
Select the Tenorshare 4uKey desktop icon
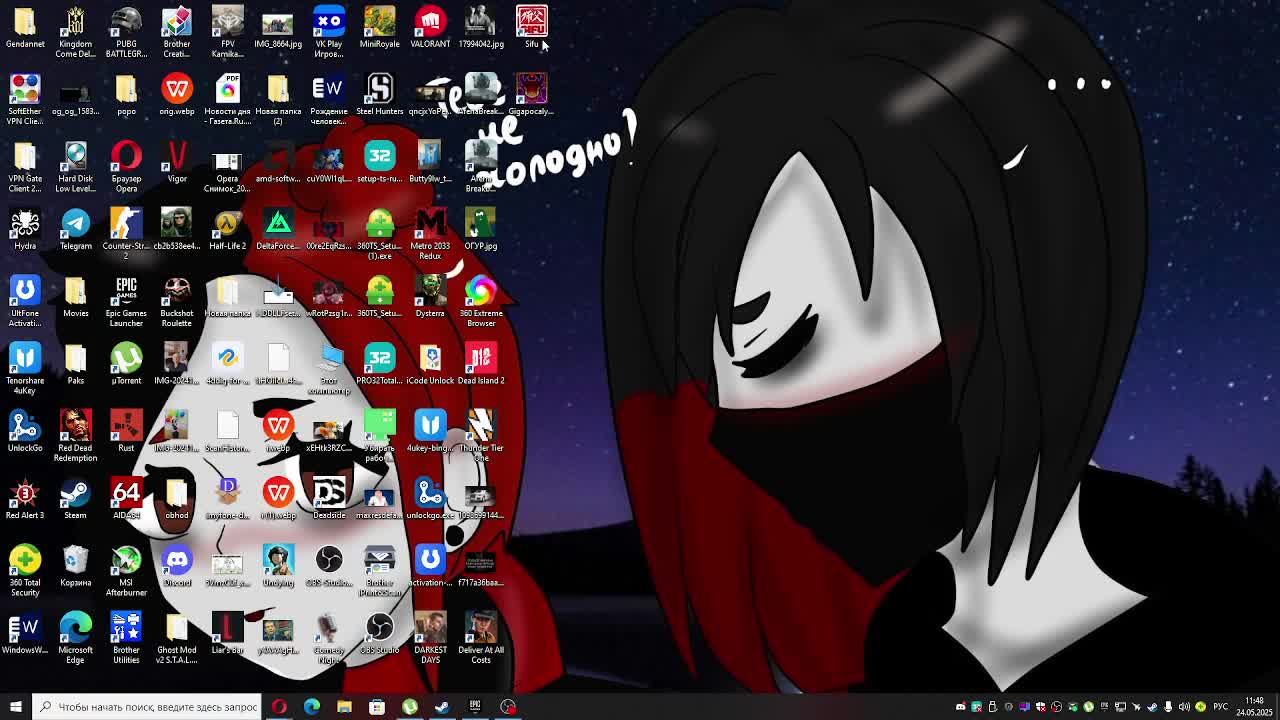click(25, 369)
